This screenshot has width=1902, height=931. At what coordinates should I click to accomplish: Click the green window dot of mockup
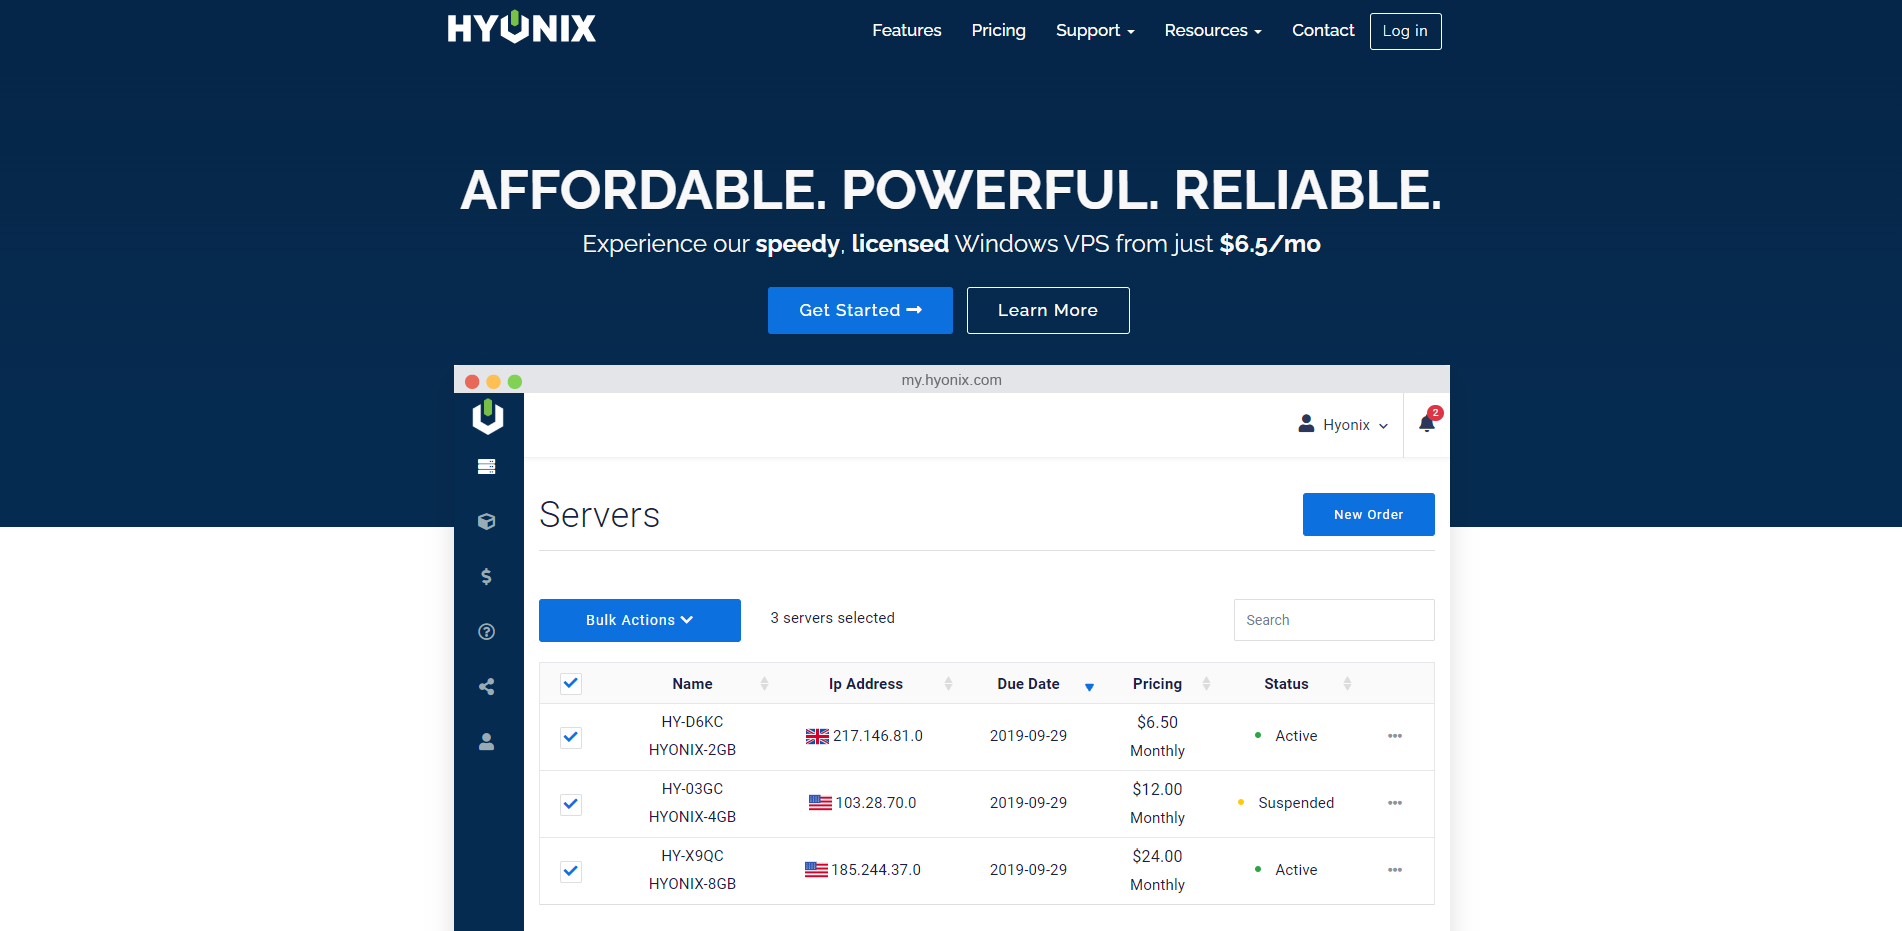[x=515, y=381]
